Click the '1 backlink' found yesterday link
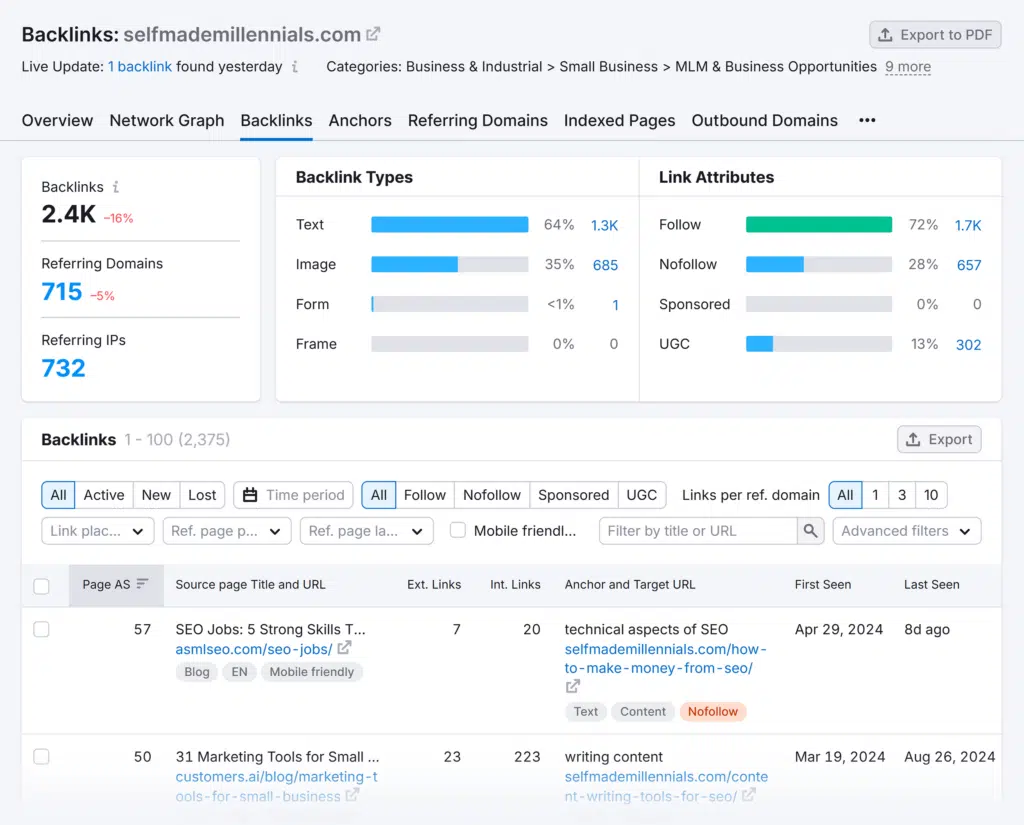The image size is (1024, 825). [140, 67]
